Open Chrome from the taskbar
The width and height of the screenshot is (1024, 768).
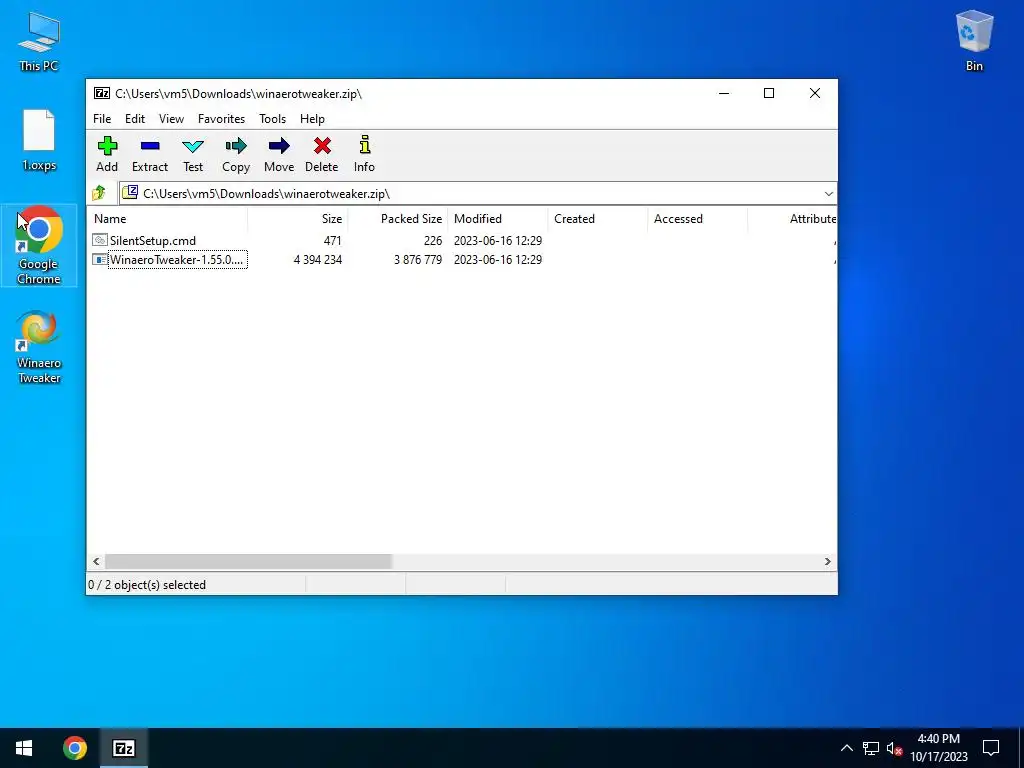click(x=75, y=748)
